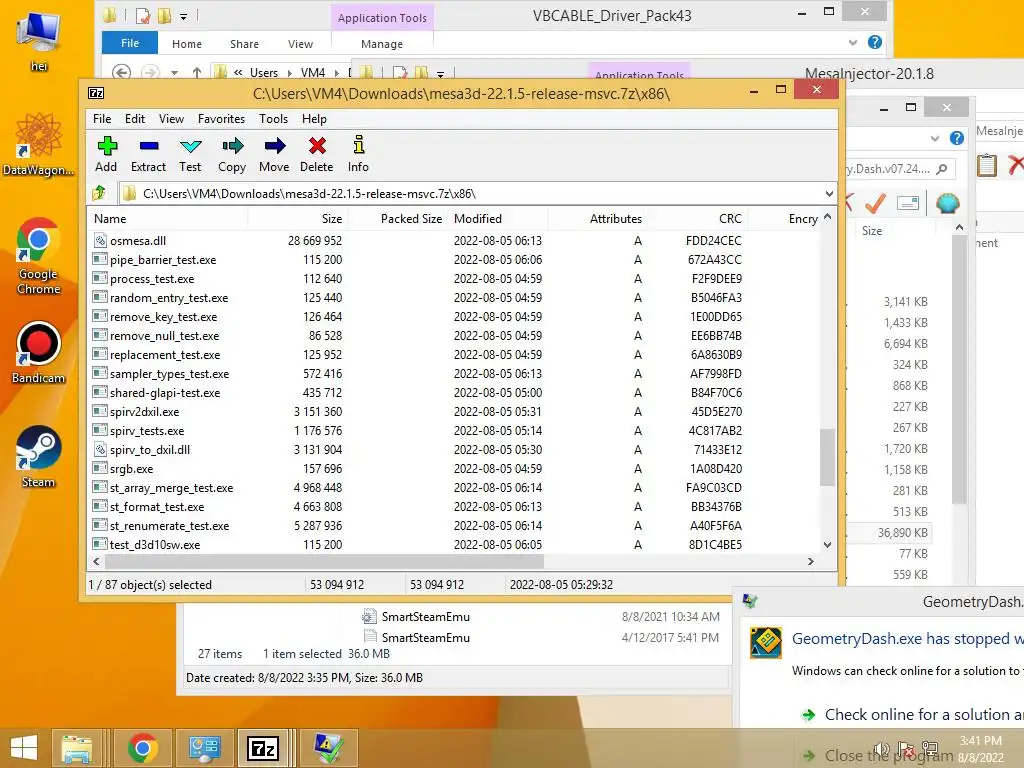Click the horizontal scrollbar left arrow

tap(97, 561)
